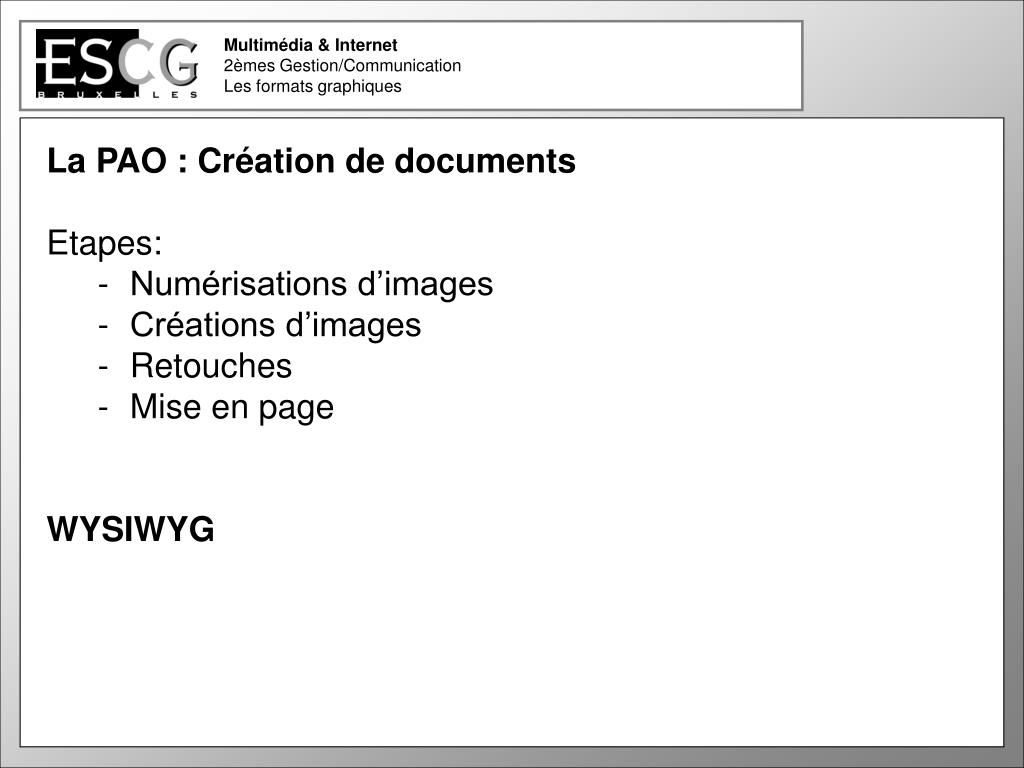Select the 'Les formats graphiques' line
This screenshot has height=768, width=1024.
tap(312, 86)
